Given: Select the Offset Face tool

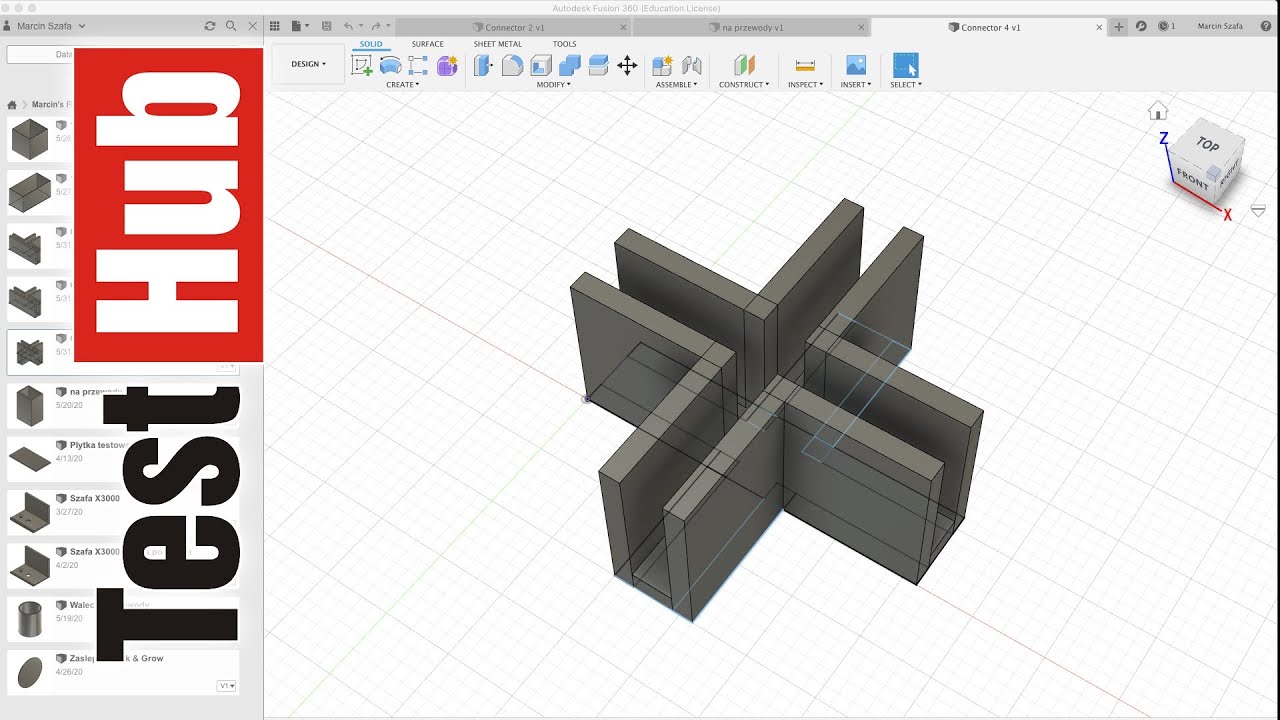Looking at the screenshot, I should point(598,66).
